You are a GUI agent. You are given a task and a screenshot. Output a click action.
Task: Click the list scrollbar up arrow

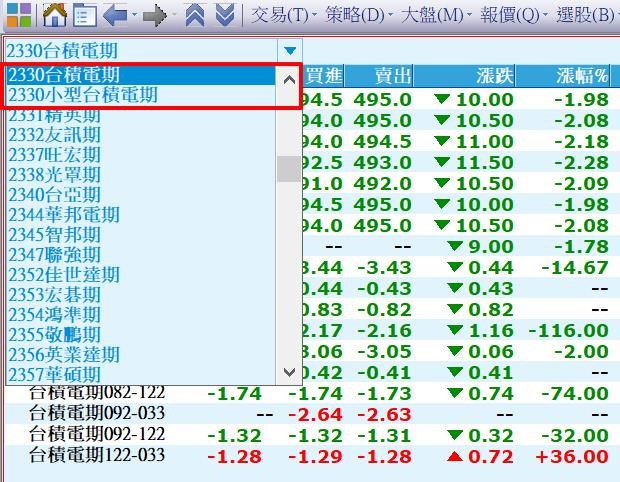(x=289, y=79)
